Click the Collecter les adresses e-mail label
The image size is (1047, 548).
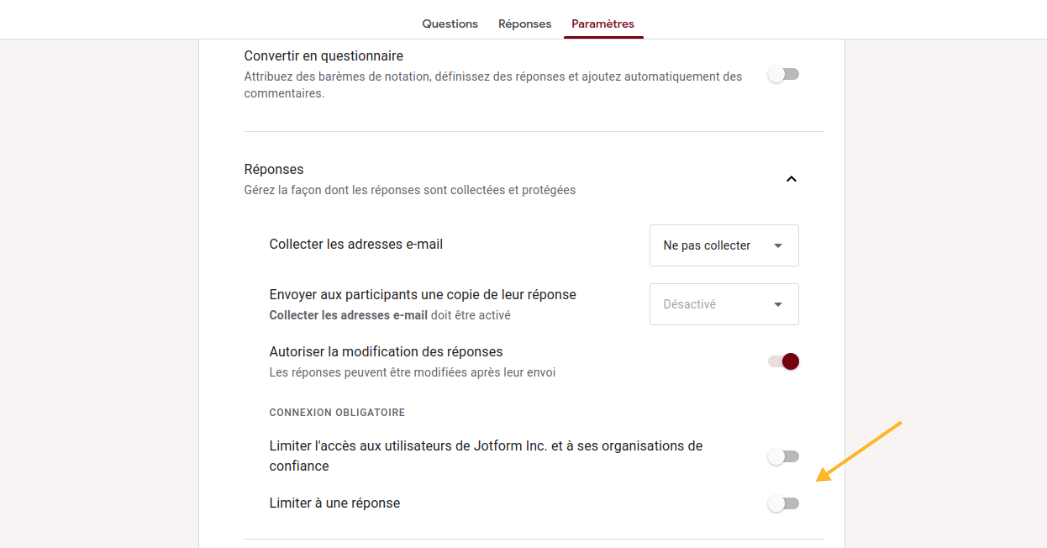point(356,244)
